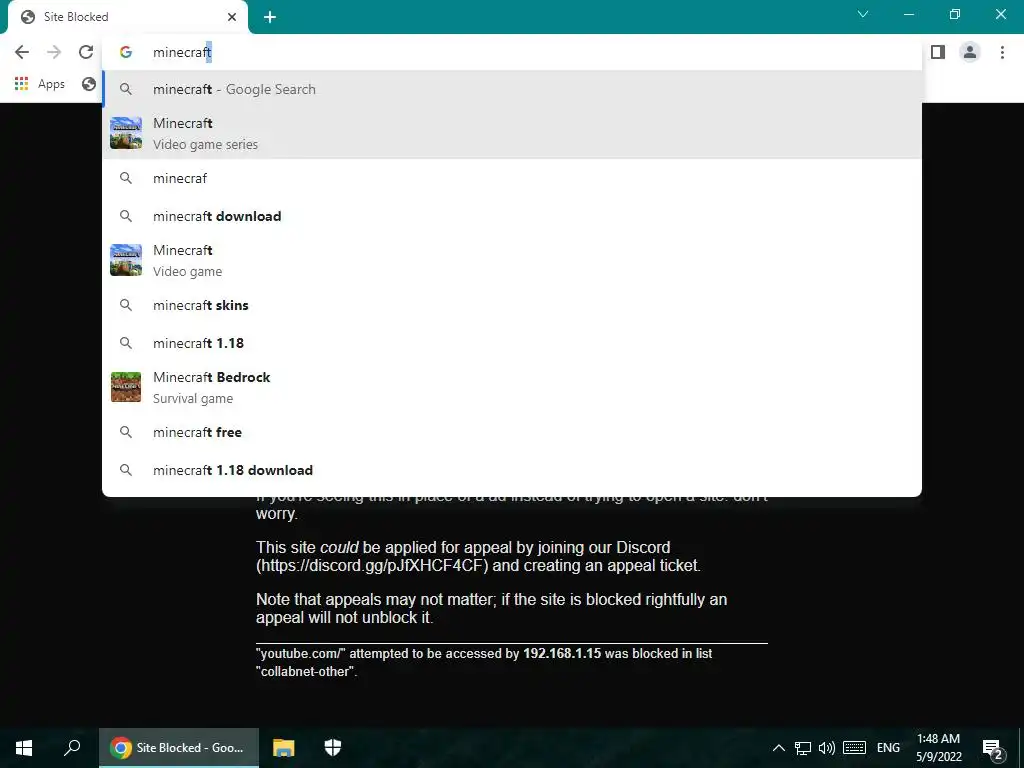Show hidden system tray icons
This screenshot has width=1024, height=768.
778,748
